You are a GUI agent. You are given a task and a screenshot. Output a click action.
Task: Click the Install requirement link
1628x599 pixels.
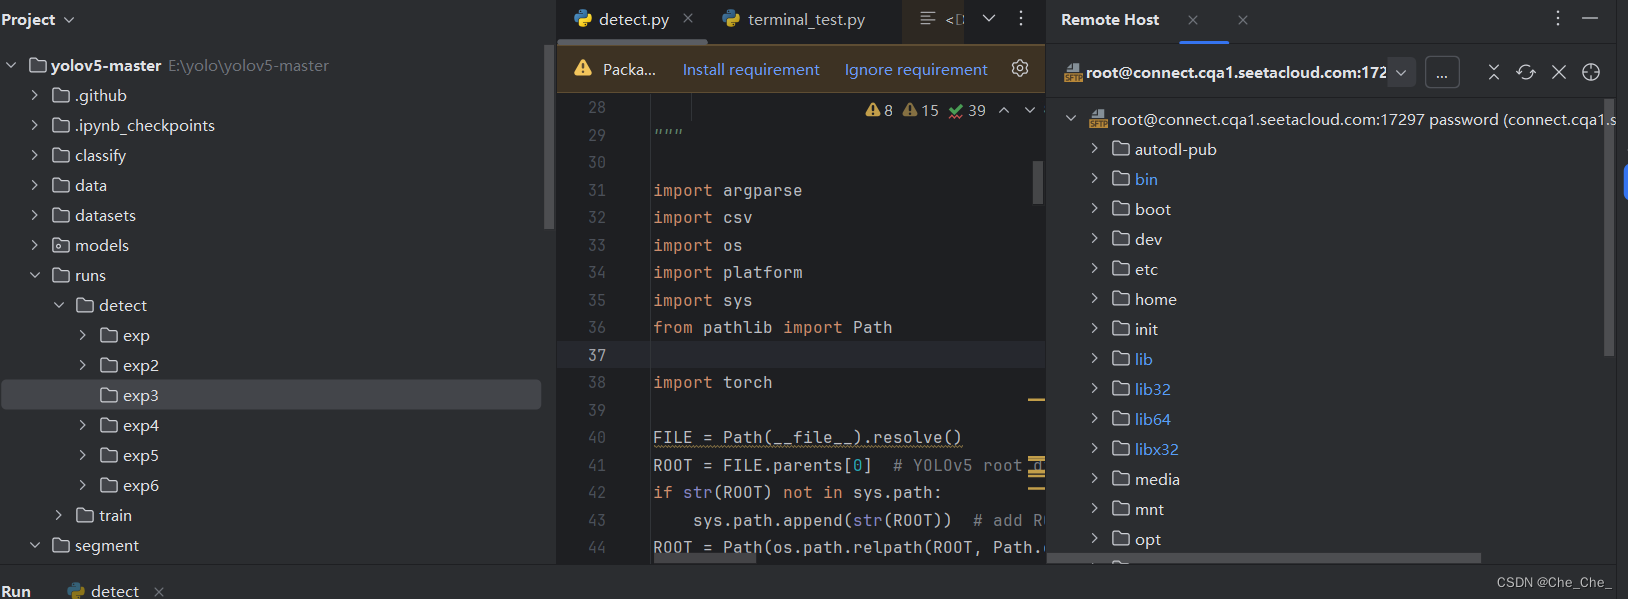click(x=750, y=69)
